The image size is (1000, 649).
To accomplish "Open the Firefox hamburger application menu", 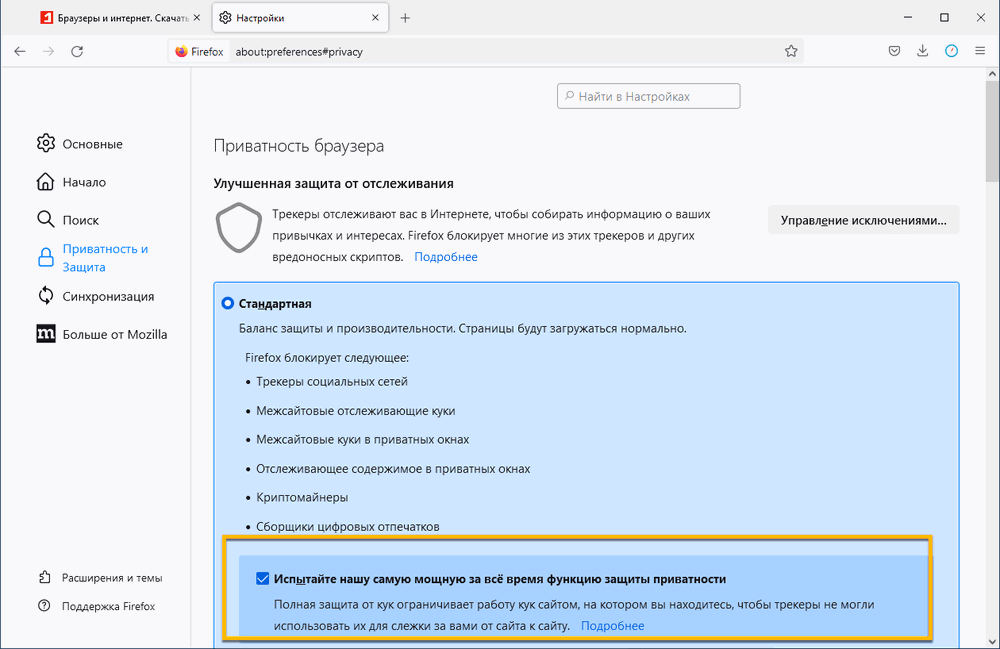I will [979, 51].
